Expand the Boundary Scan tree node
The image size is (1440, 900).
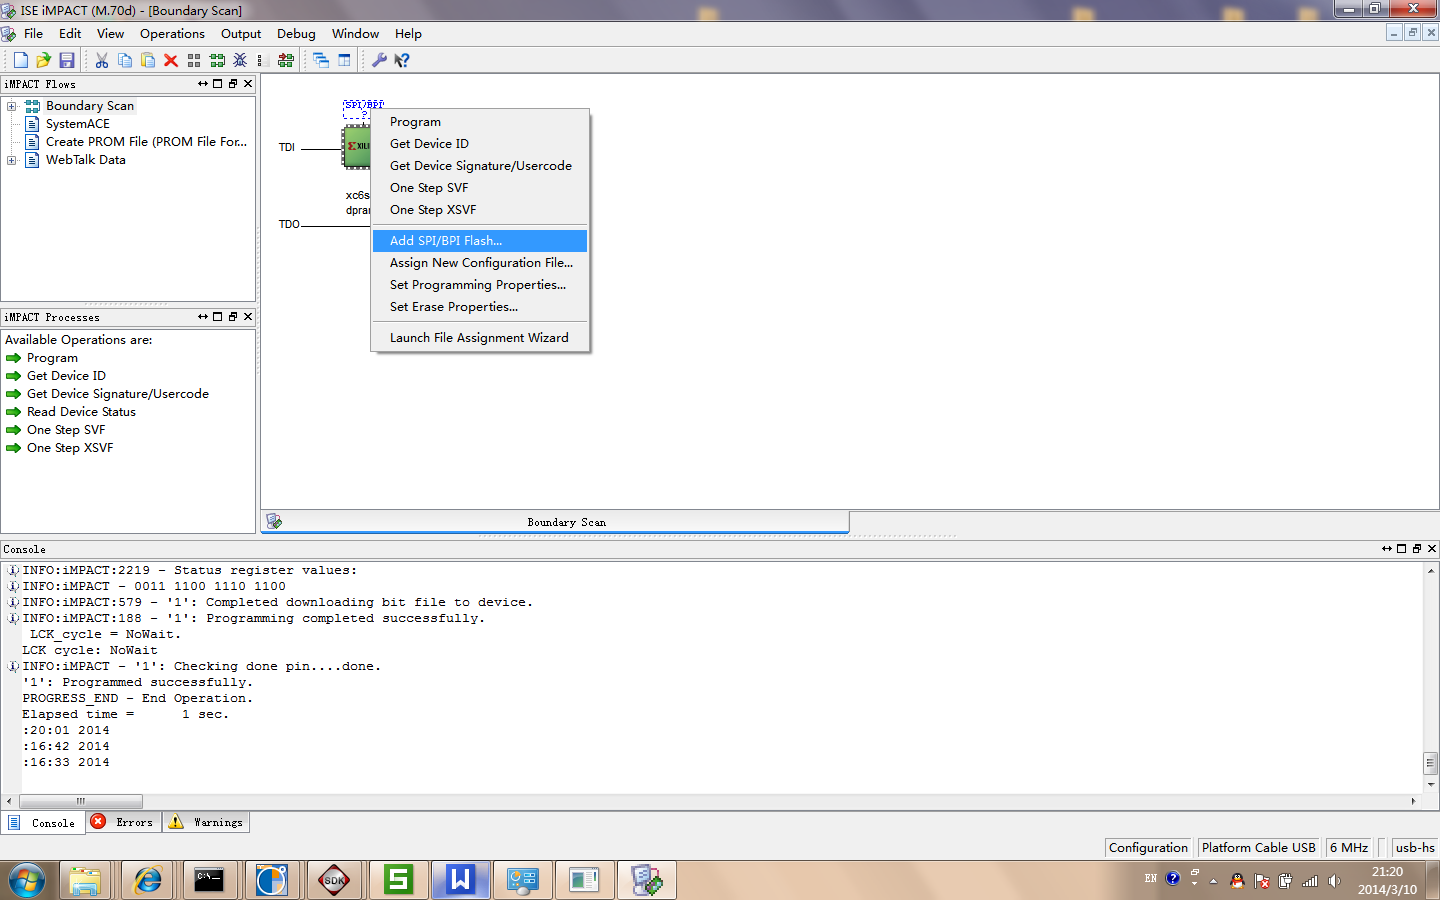[12, 106]
